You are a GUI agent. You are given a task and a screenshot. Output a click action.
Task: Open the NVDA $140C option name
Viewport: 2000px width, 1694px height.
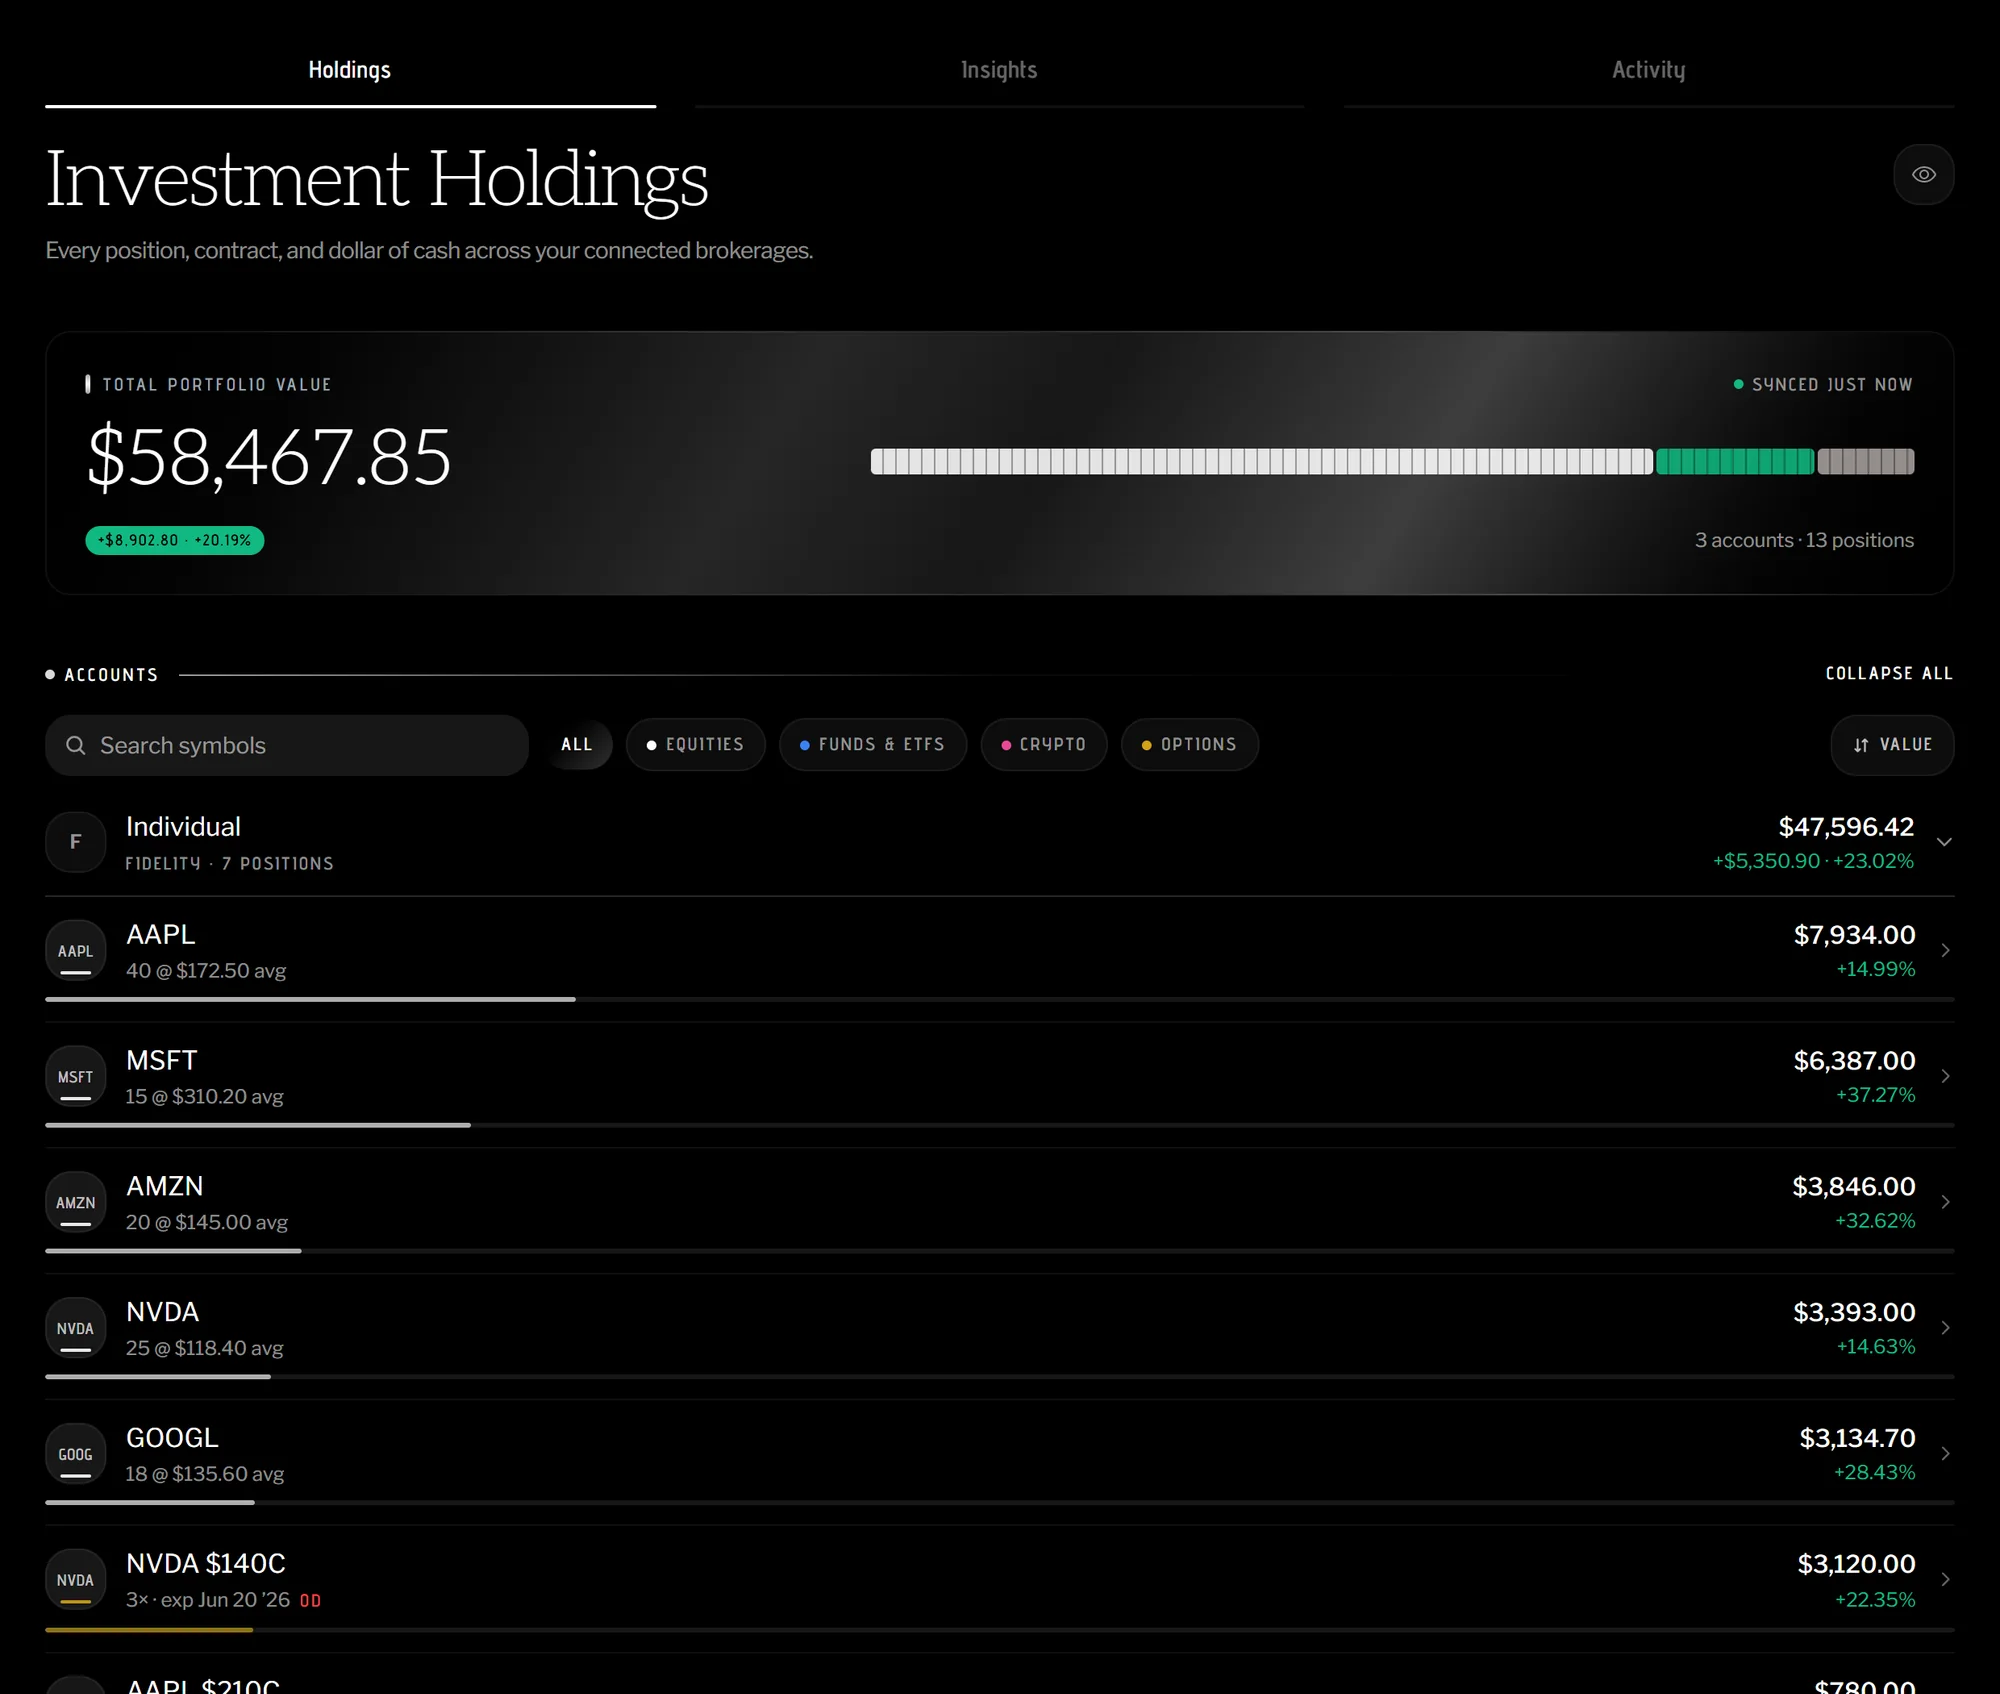(206, 1564)
